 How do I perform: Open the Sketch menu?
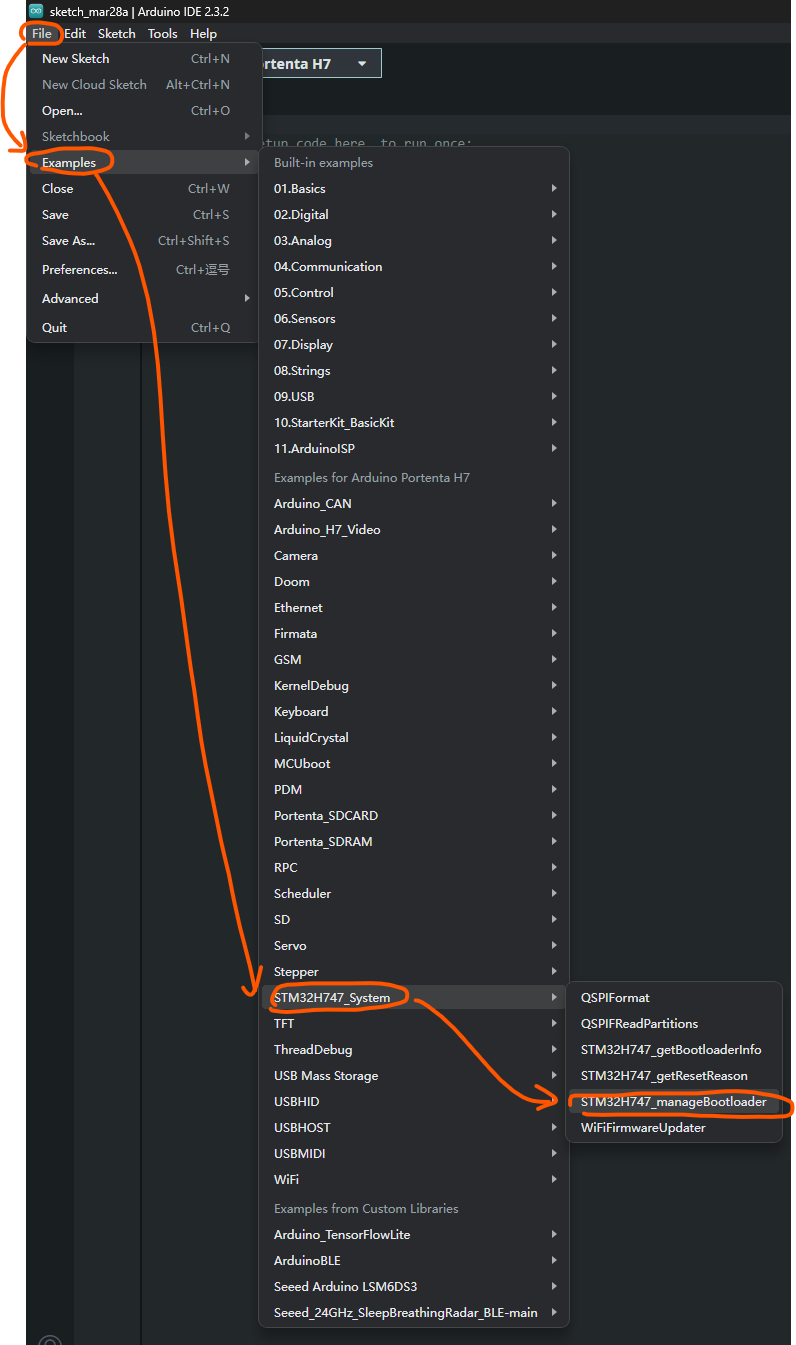tap(116, 33)
